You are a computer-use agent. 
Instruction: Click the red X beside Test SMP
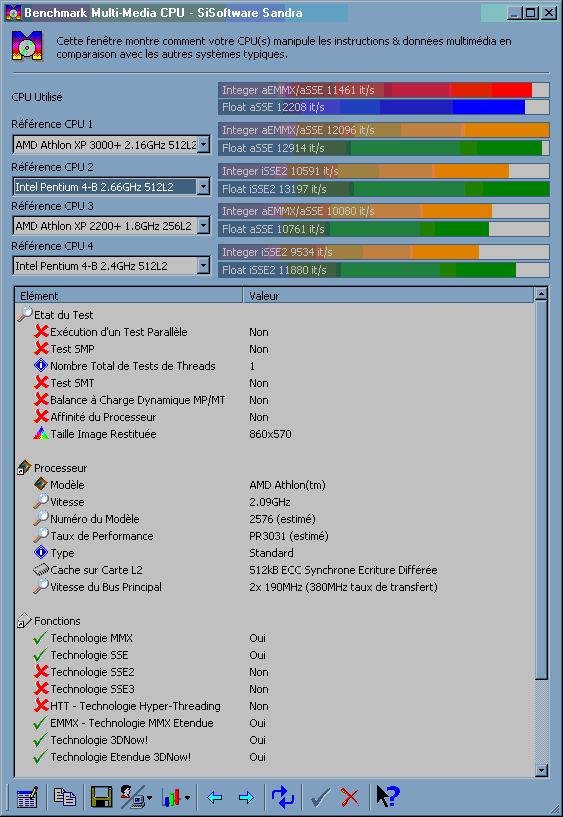coord(41,349)
